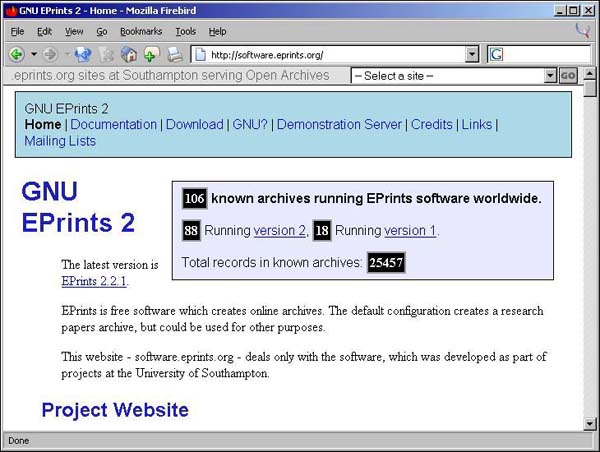
Task: Click the 88 counter badge
Action: click(x=191, y=230)
